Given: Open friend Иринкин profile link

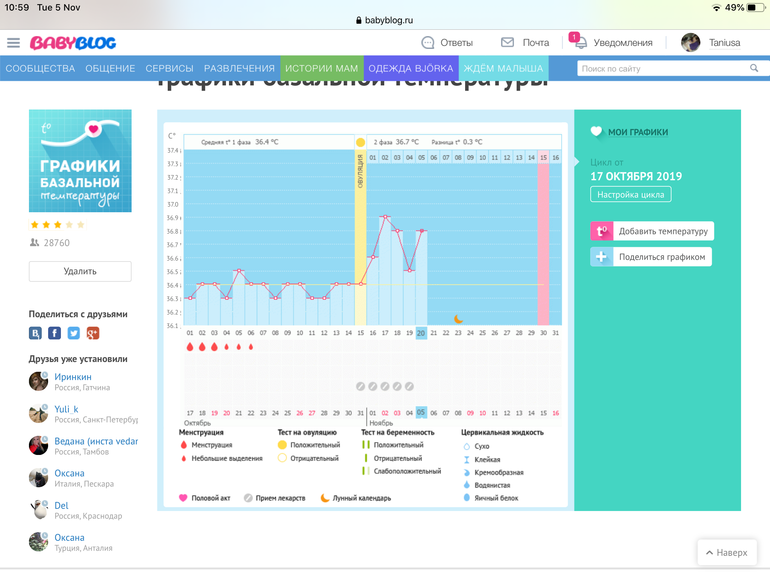Looking at the screenshot, I should (72, 377).
